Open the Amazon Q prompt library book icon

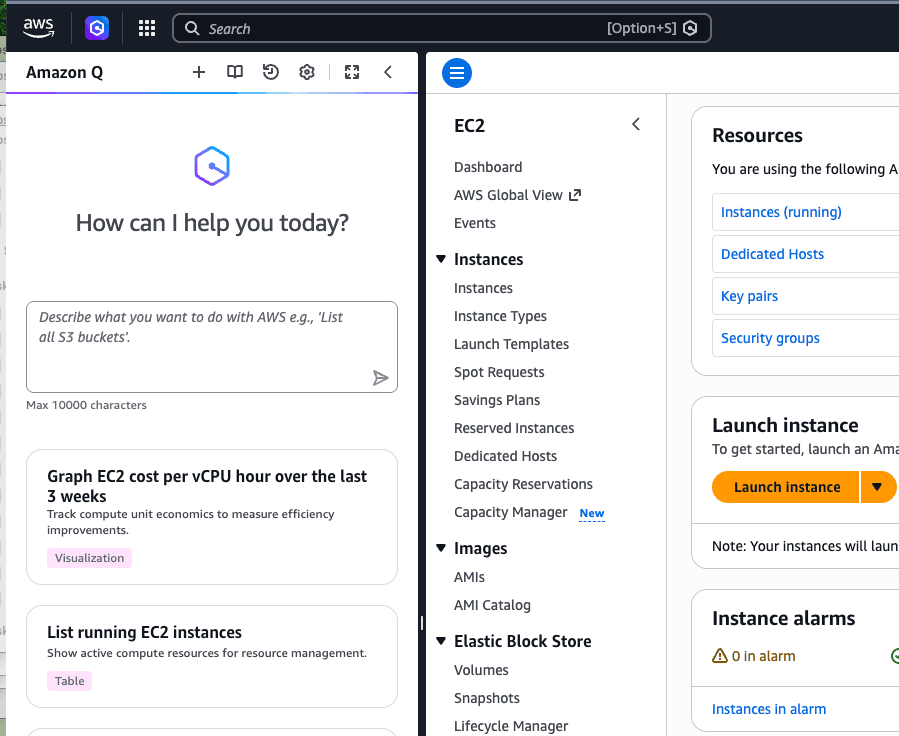coord(234,72)
